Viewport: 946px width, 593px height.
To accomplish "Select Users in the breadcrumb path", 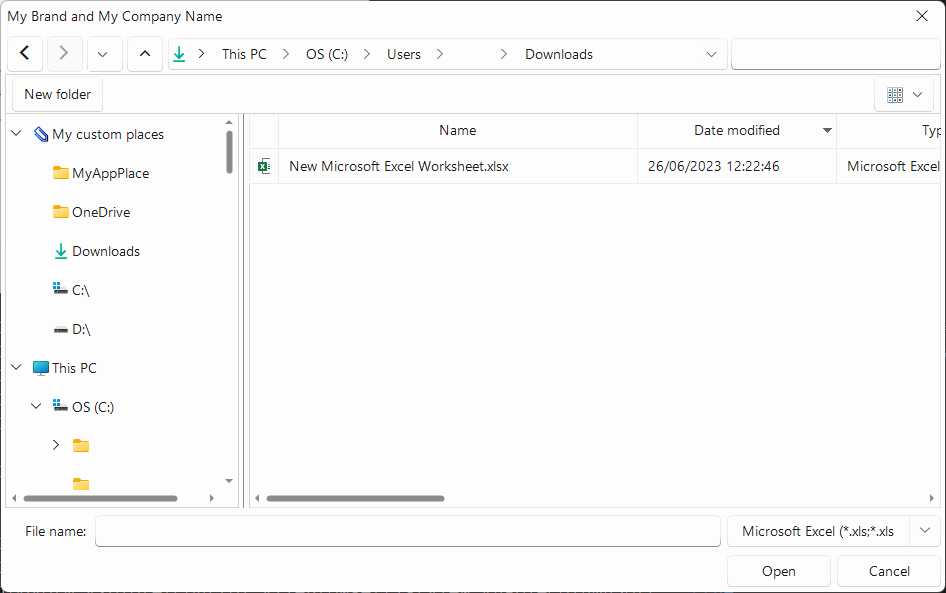I will click(403, 54).
